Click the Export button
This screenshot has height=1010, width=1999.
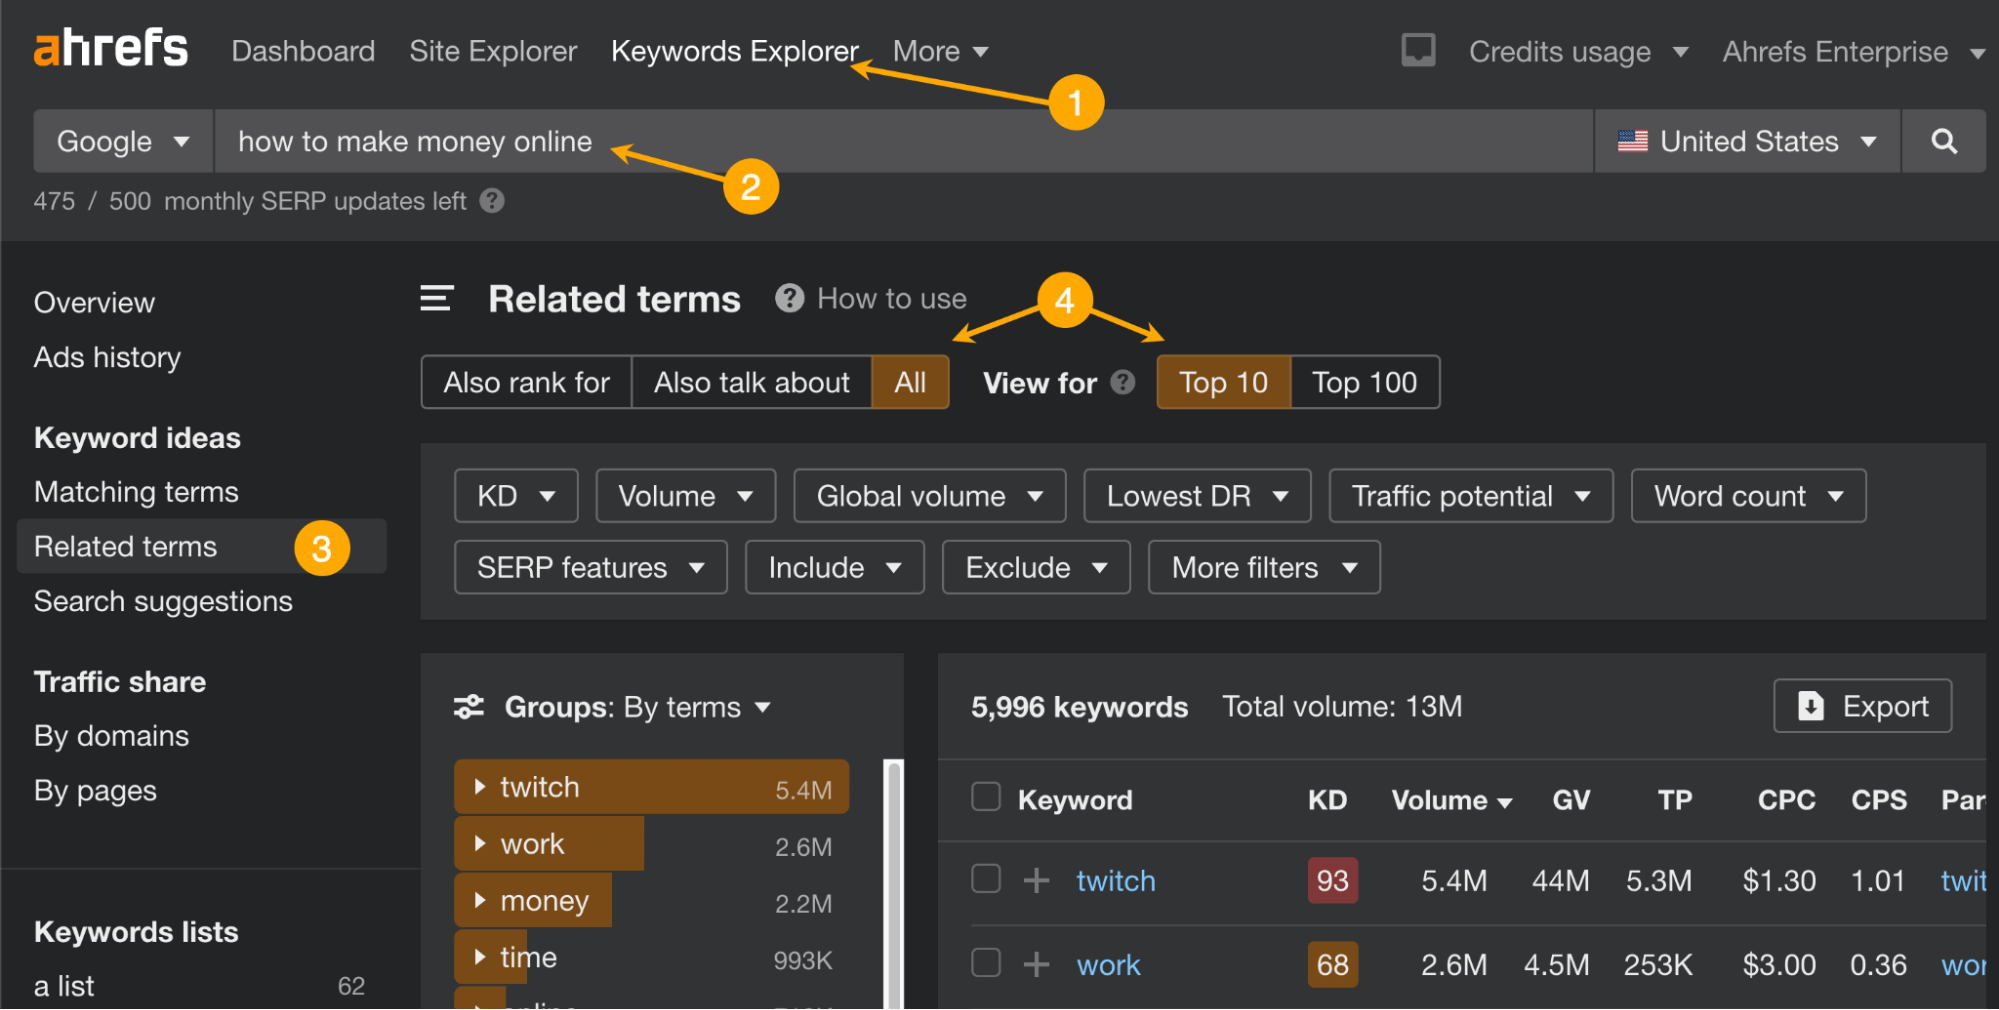coord(1861,705)
